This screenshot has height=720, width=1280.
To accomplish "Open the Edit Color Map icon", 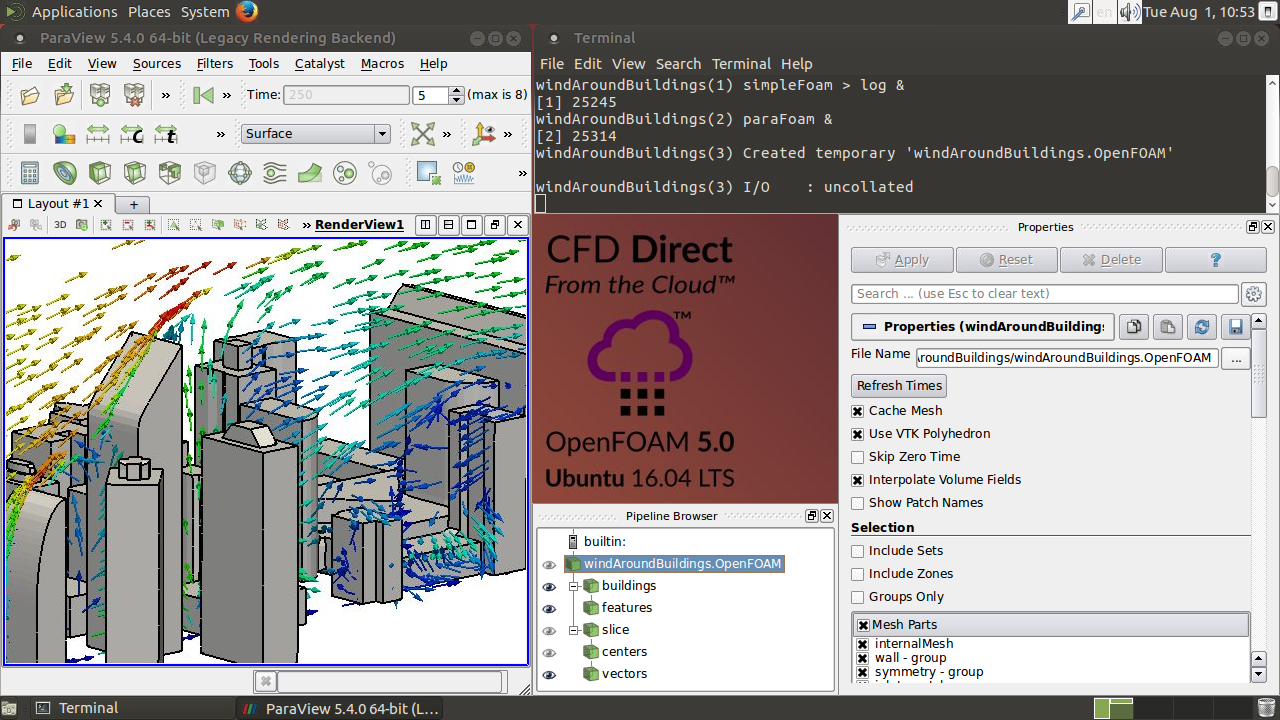I will click(x=64, y=134).
